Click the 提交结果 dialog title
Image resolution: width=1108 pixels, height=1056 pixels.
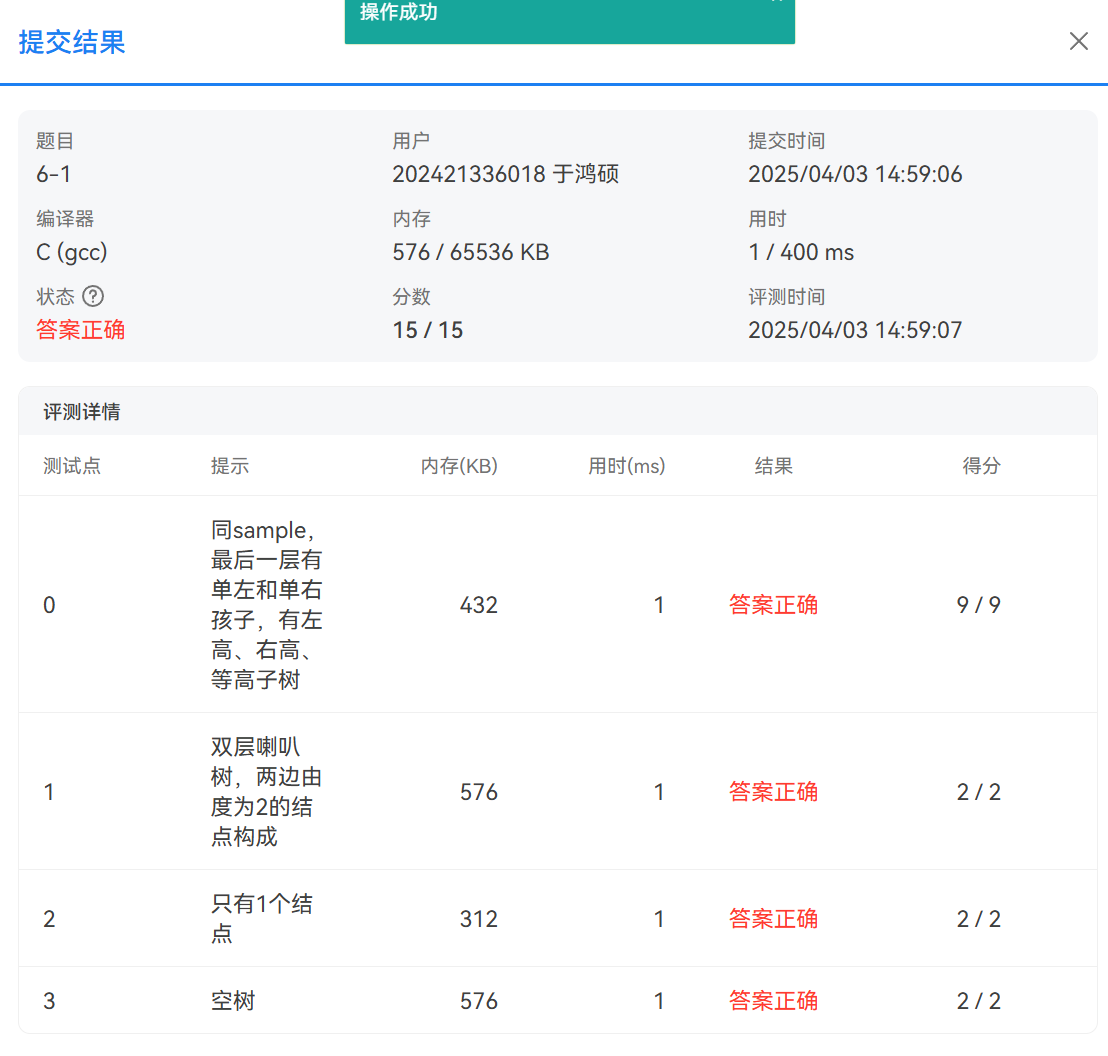[x=72, y=43]
